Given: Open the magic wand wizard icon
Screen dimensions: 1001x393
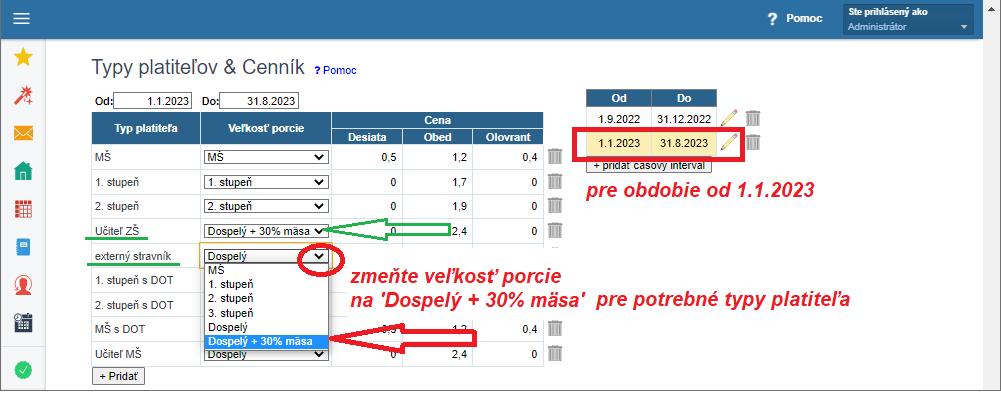Looking at the screenshot, I should (x=24, y=96).
